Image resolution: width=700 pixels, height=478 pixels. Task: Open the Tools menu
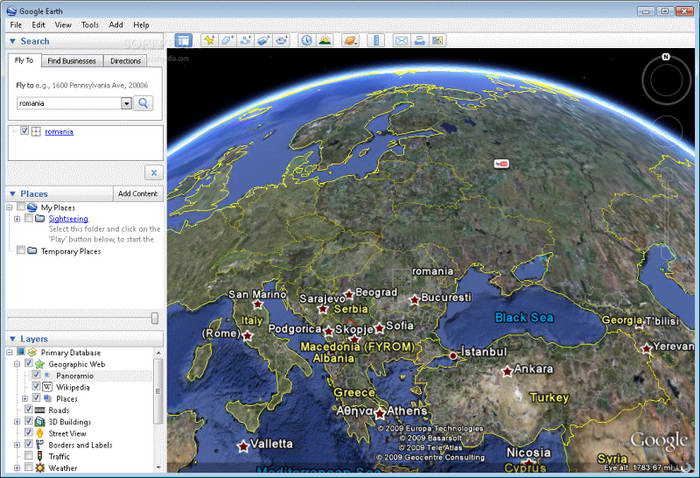coord(90,24)
